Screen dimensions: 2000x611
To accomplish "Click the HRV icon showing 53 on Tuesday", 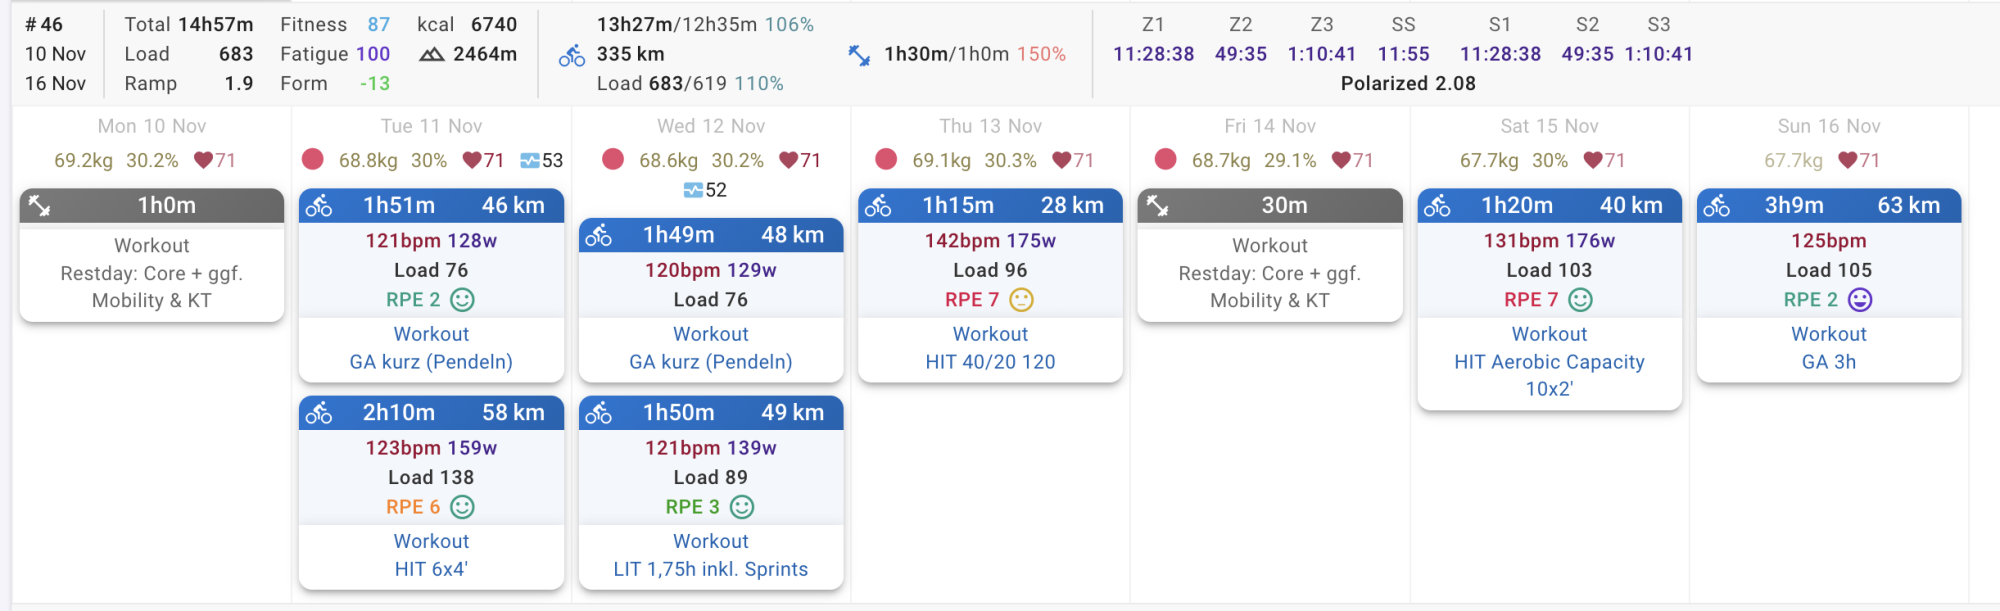I will point(530,161).
